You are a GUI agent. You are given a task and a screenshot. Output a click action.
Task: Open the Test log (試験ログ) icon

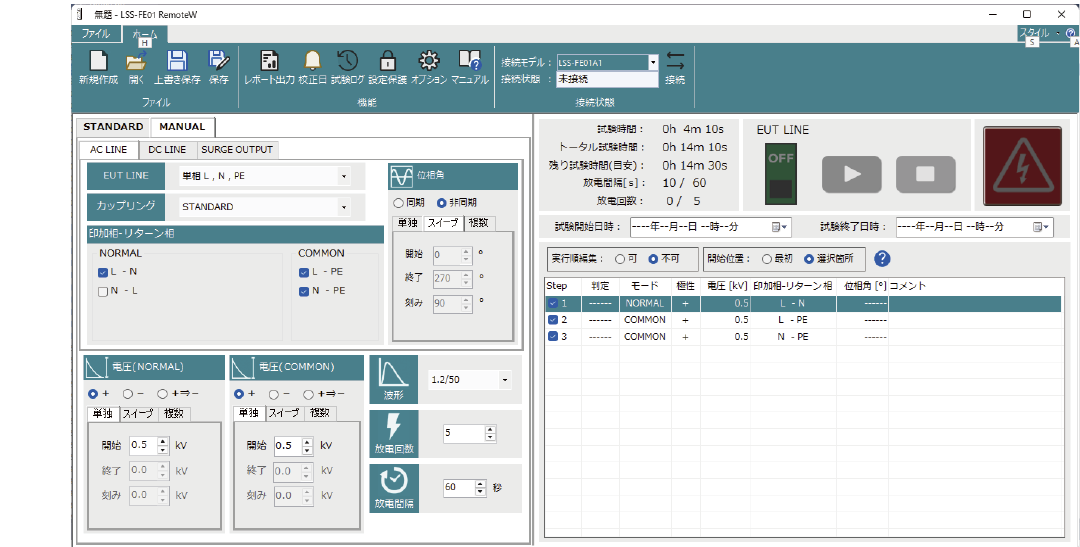point(348,62)
